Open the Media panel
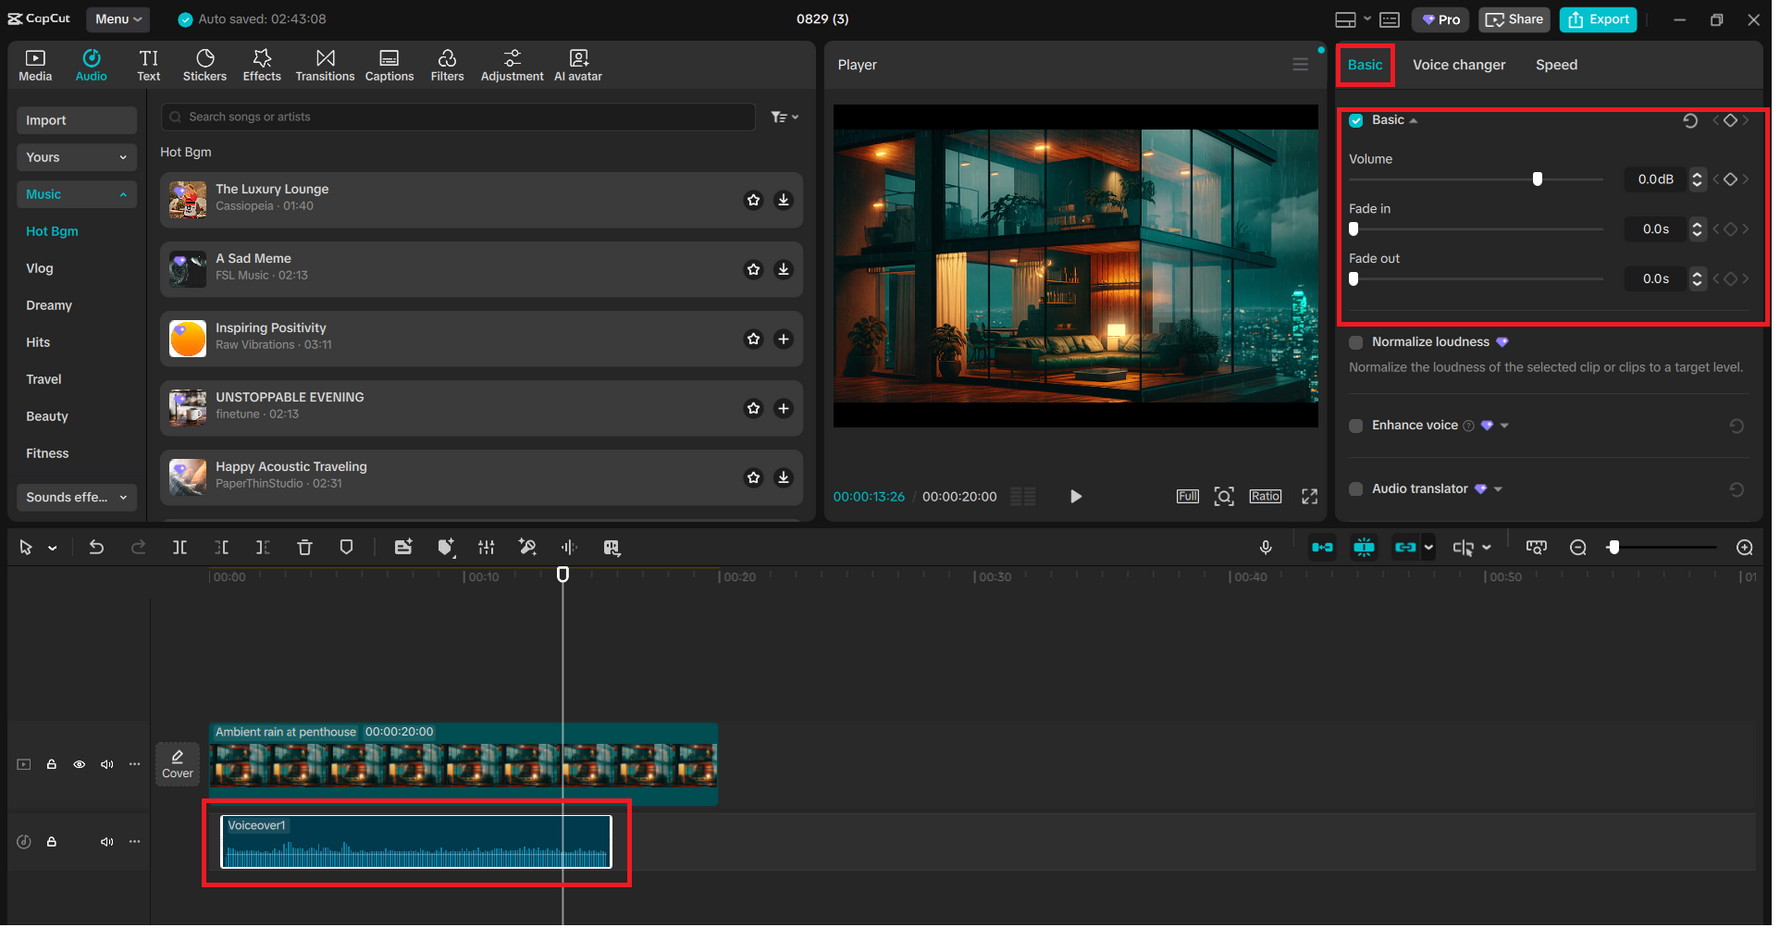The image size is (1780, 940). [x=35, y=65]
